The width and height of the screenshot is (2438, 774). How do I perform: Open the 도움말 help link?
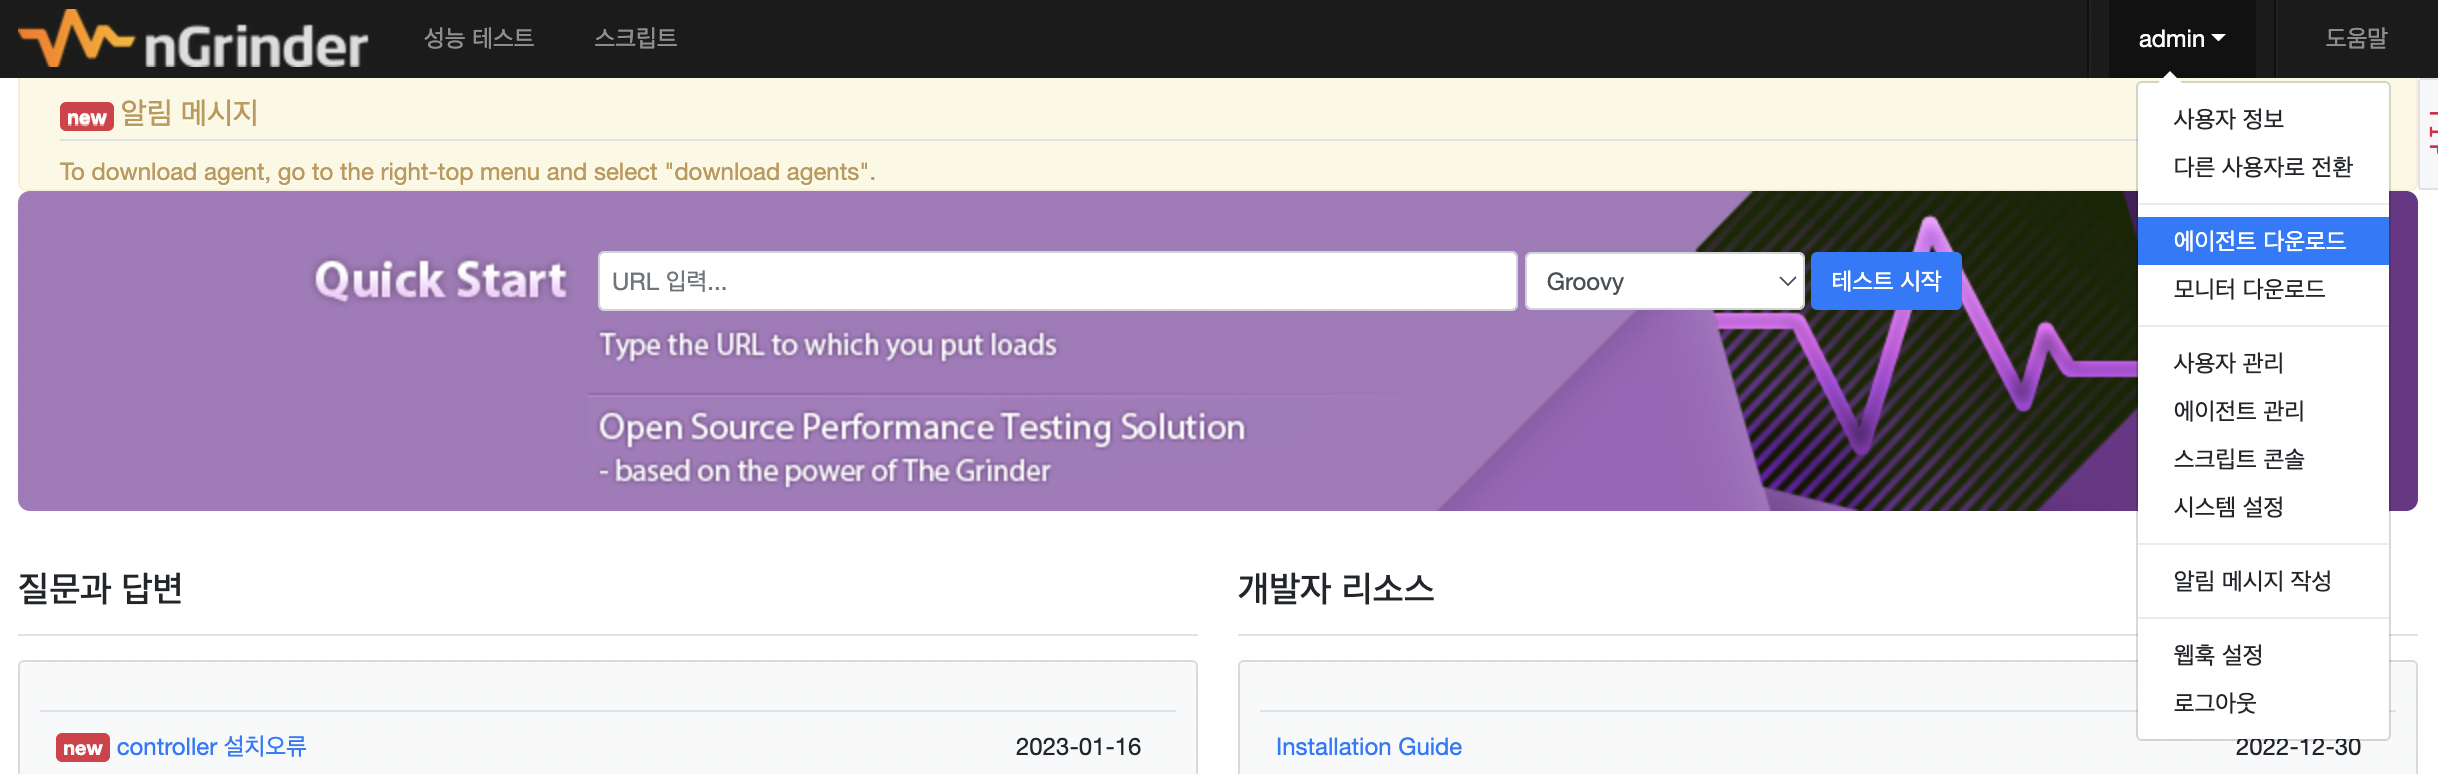click(2356, 38)
